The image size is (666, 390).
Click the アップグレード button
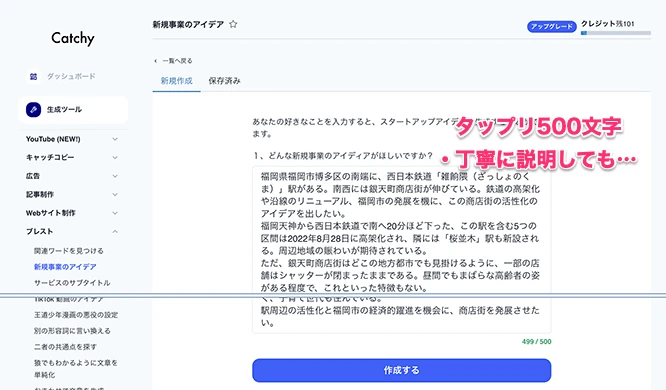tap(552, 26)
